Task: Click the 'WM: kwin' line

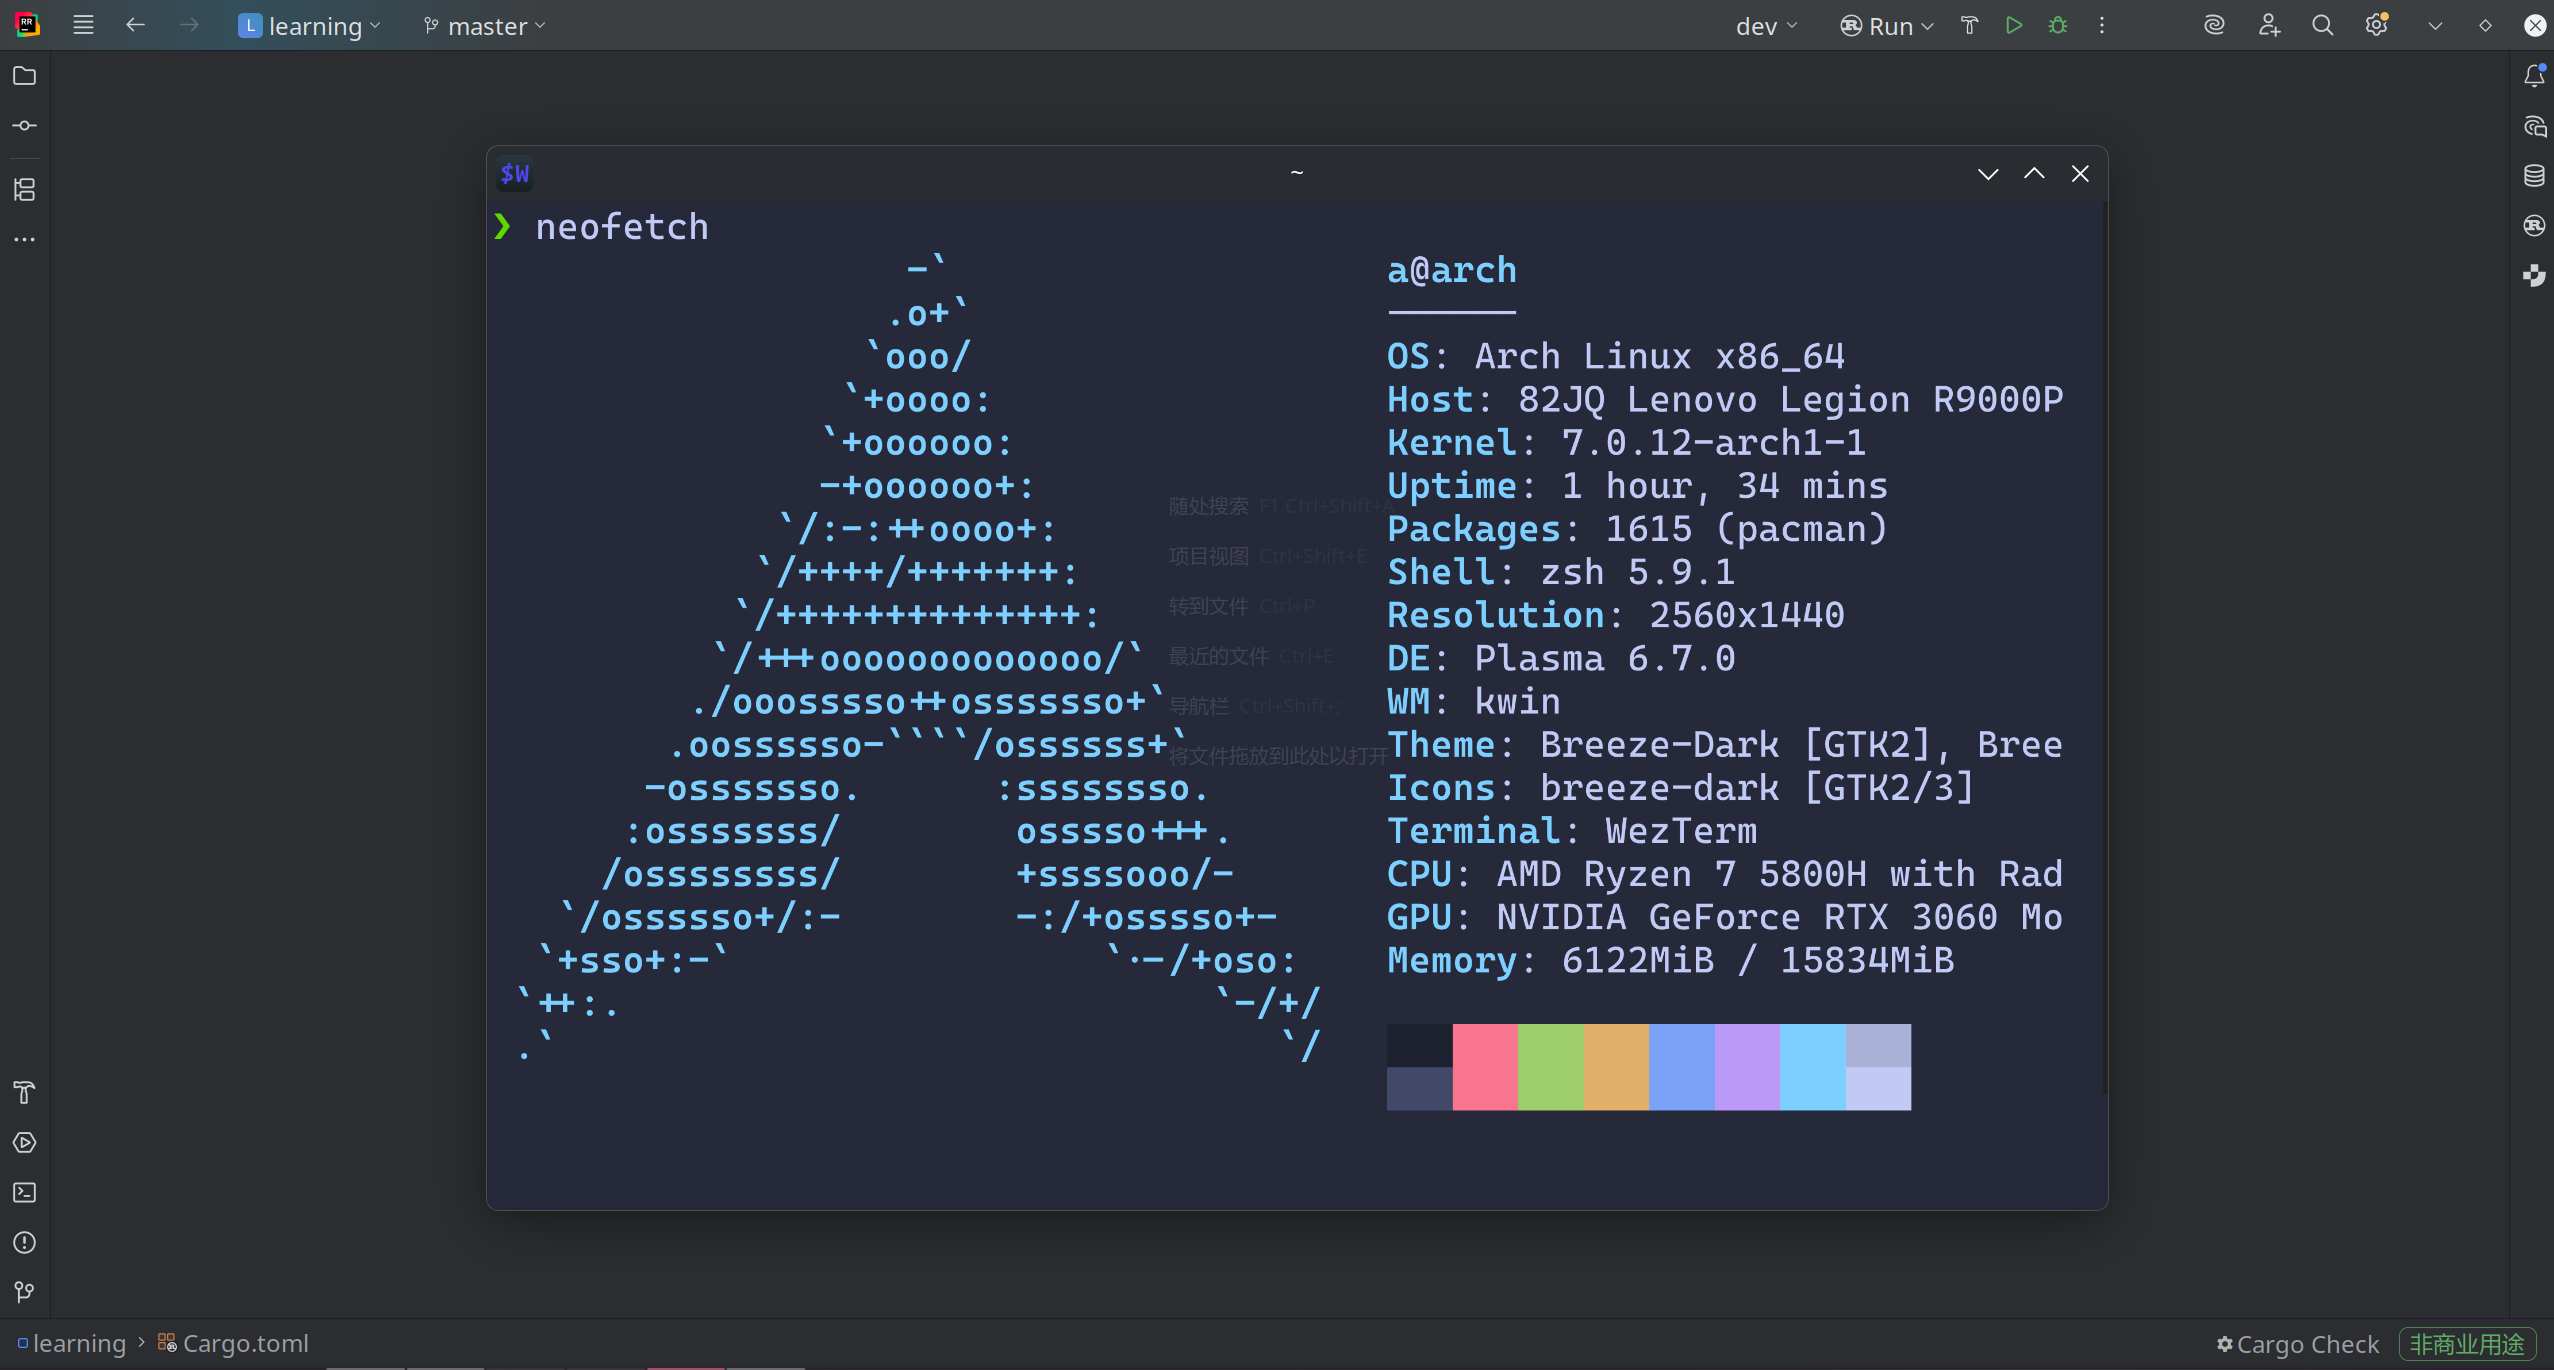Action: pos(1474,702)
